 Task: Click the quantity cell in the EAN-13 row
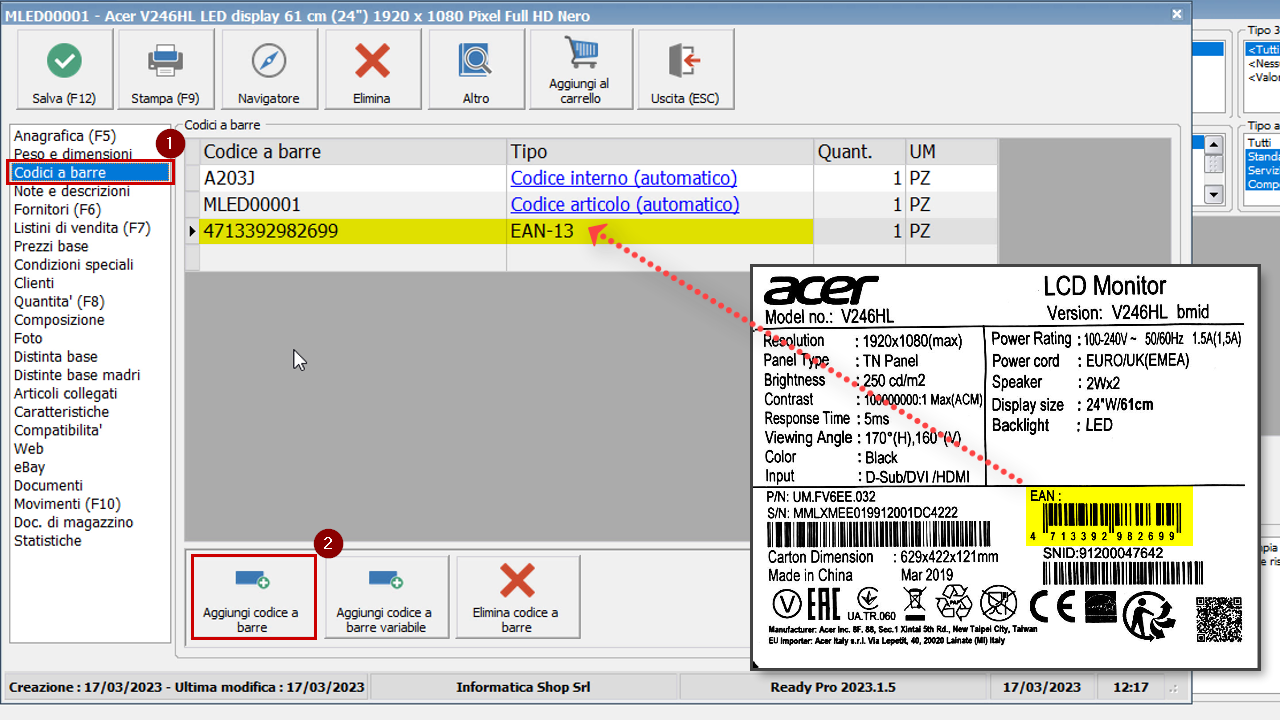[x=859, y=232]
